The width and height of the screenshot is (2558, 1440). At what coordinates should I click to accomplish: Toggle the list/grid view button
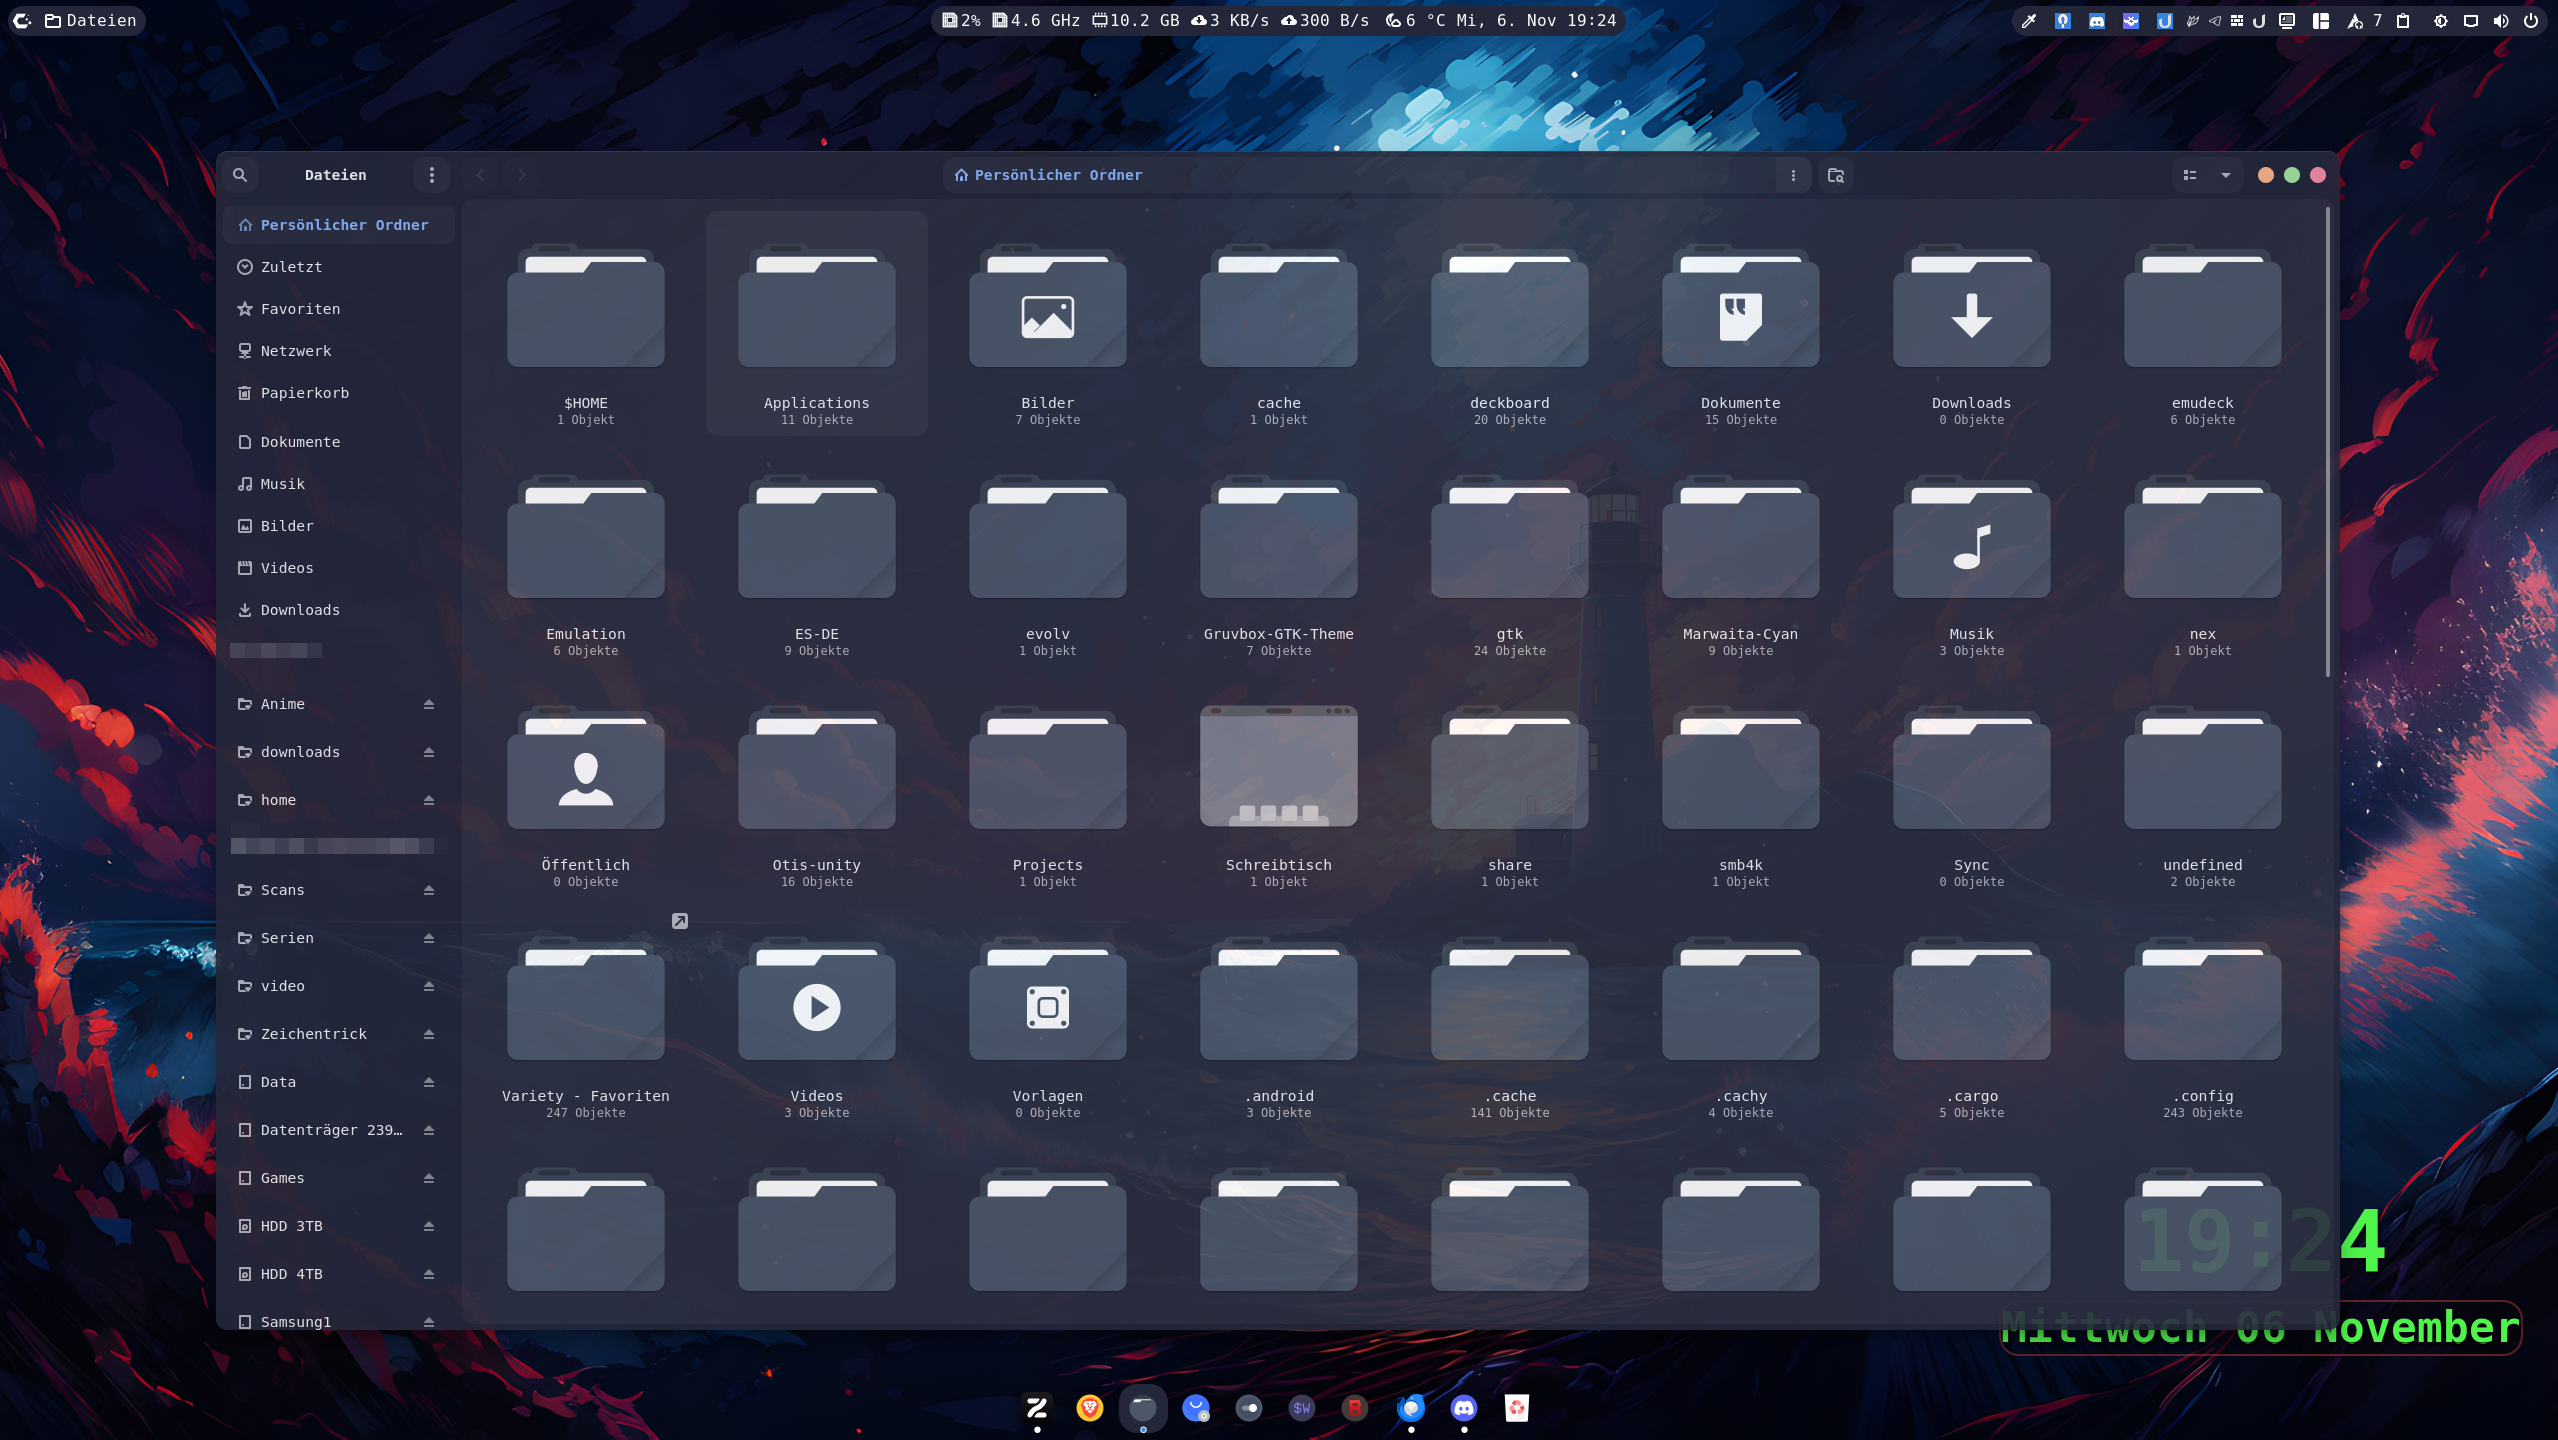2190,175
